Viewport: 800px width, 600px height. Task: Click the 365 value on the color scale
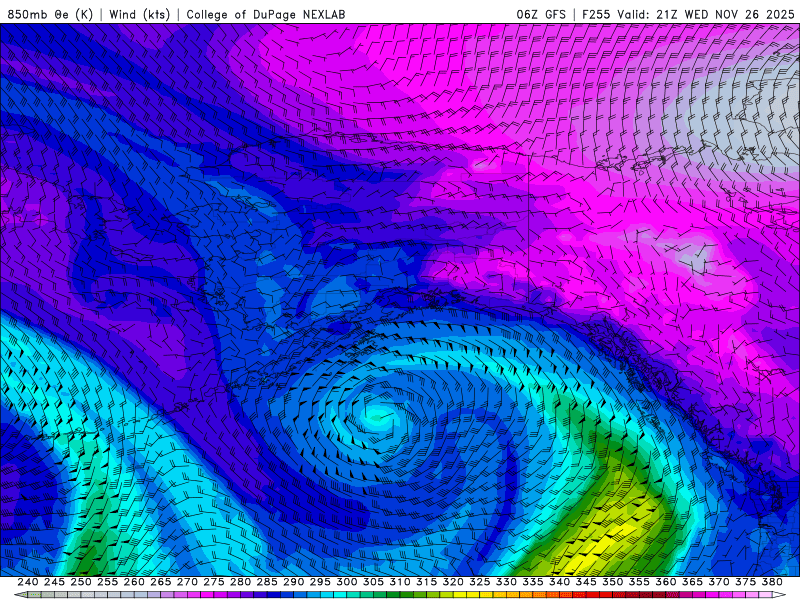tap(692, 582)
